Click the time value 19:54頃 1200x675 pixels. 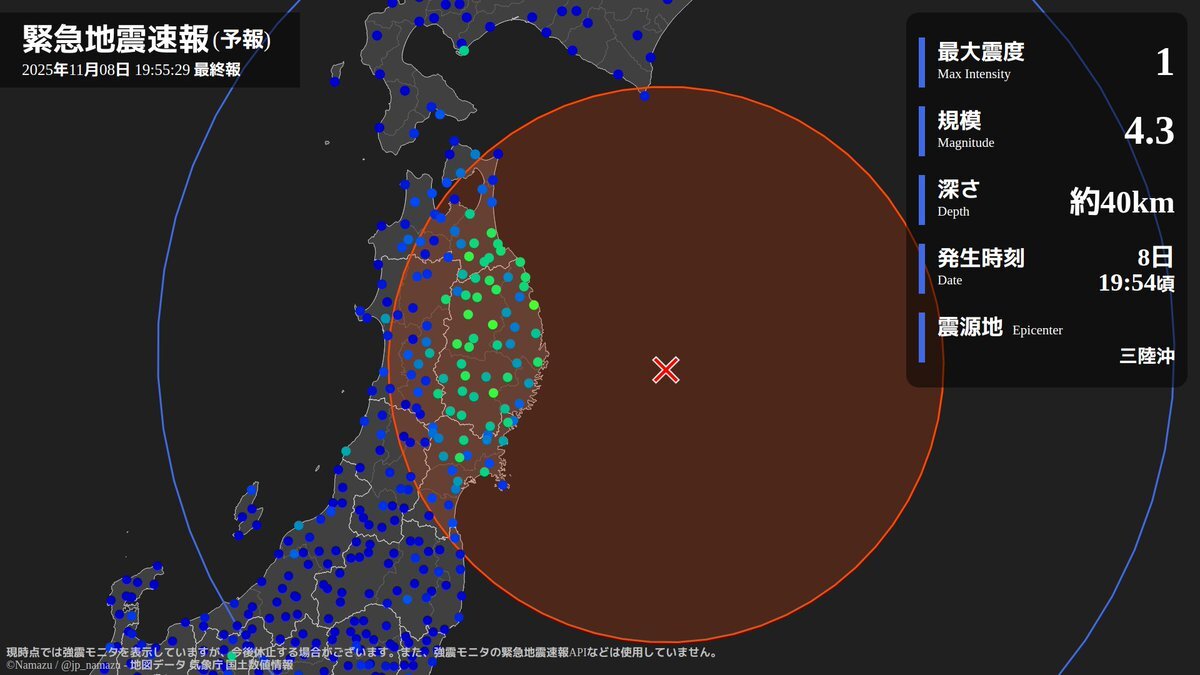[x=1136, y=283]
